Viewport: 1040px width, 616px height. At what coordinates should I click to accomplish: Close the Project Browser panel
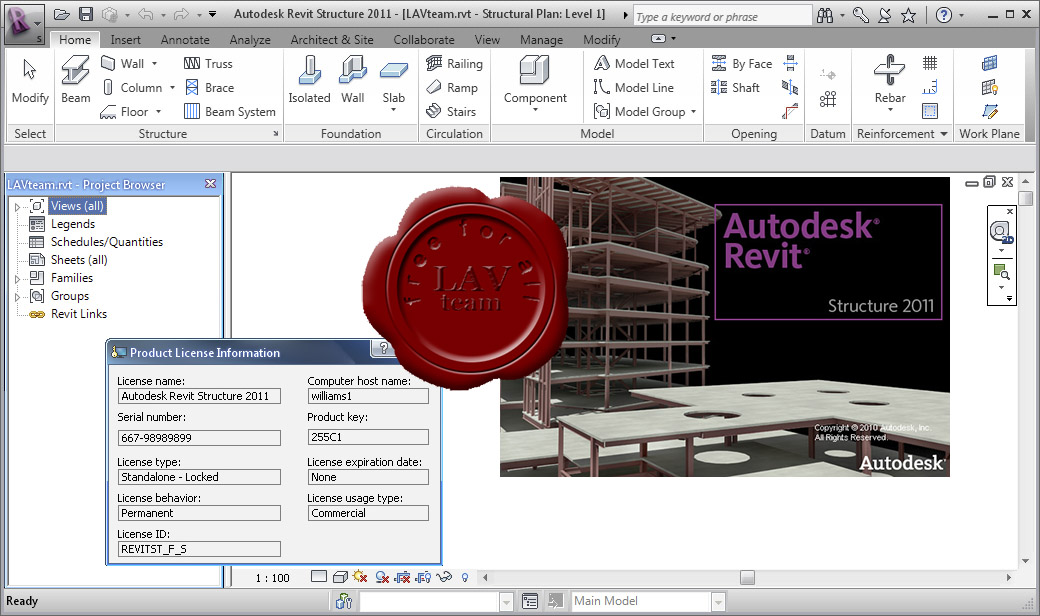tap(210, 184)
